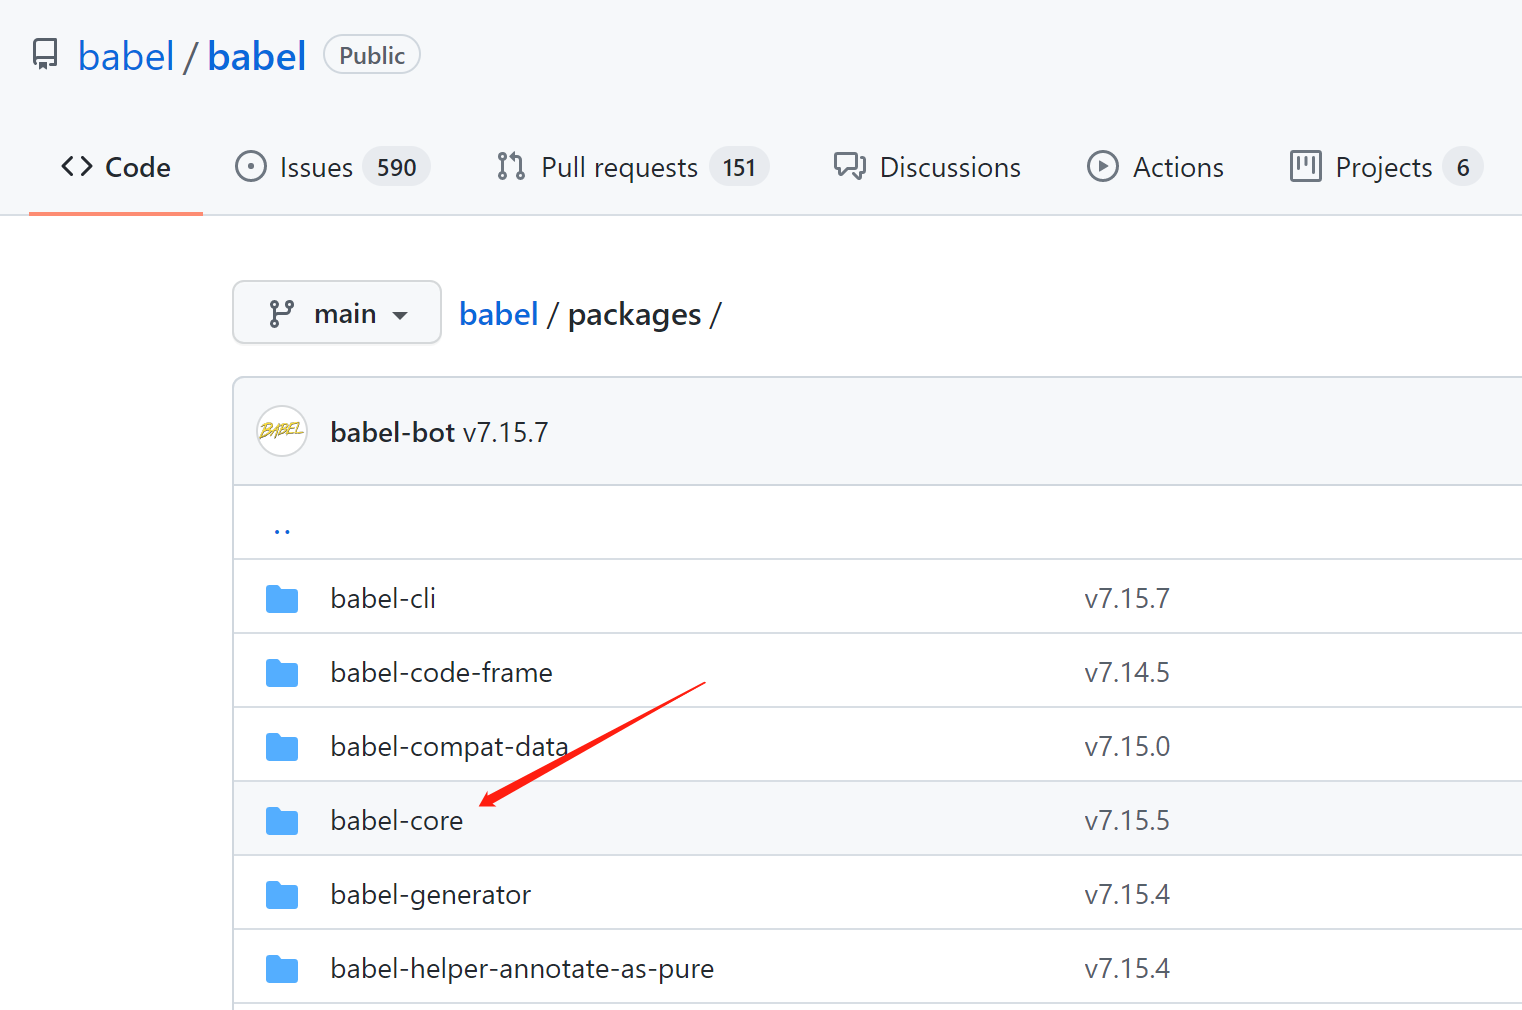Click the babel-bot avatar icon
This screenshot has width=1522, height=1010.
[x=282, y=431]
